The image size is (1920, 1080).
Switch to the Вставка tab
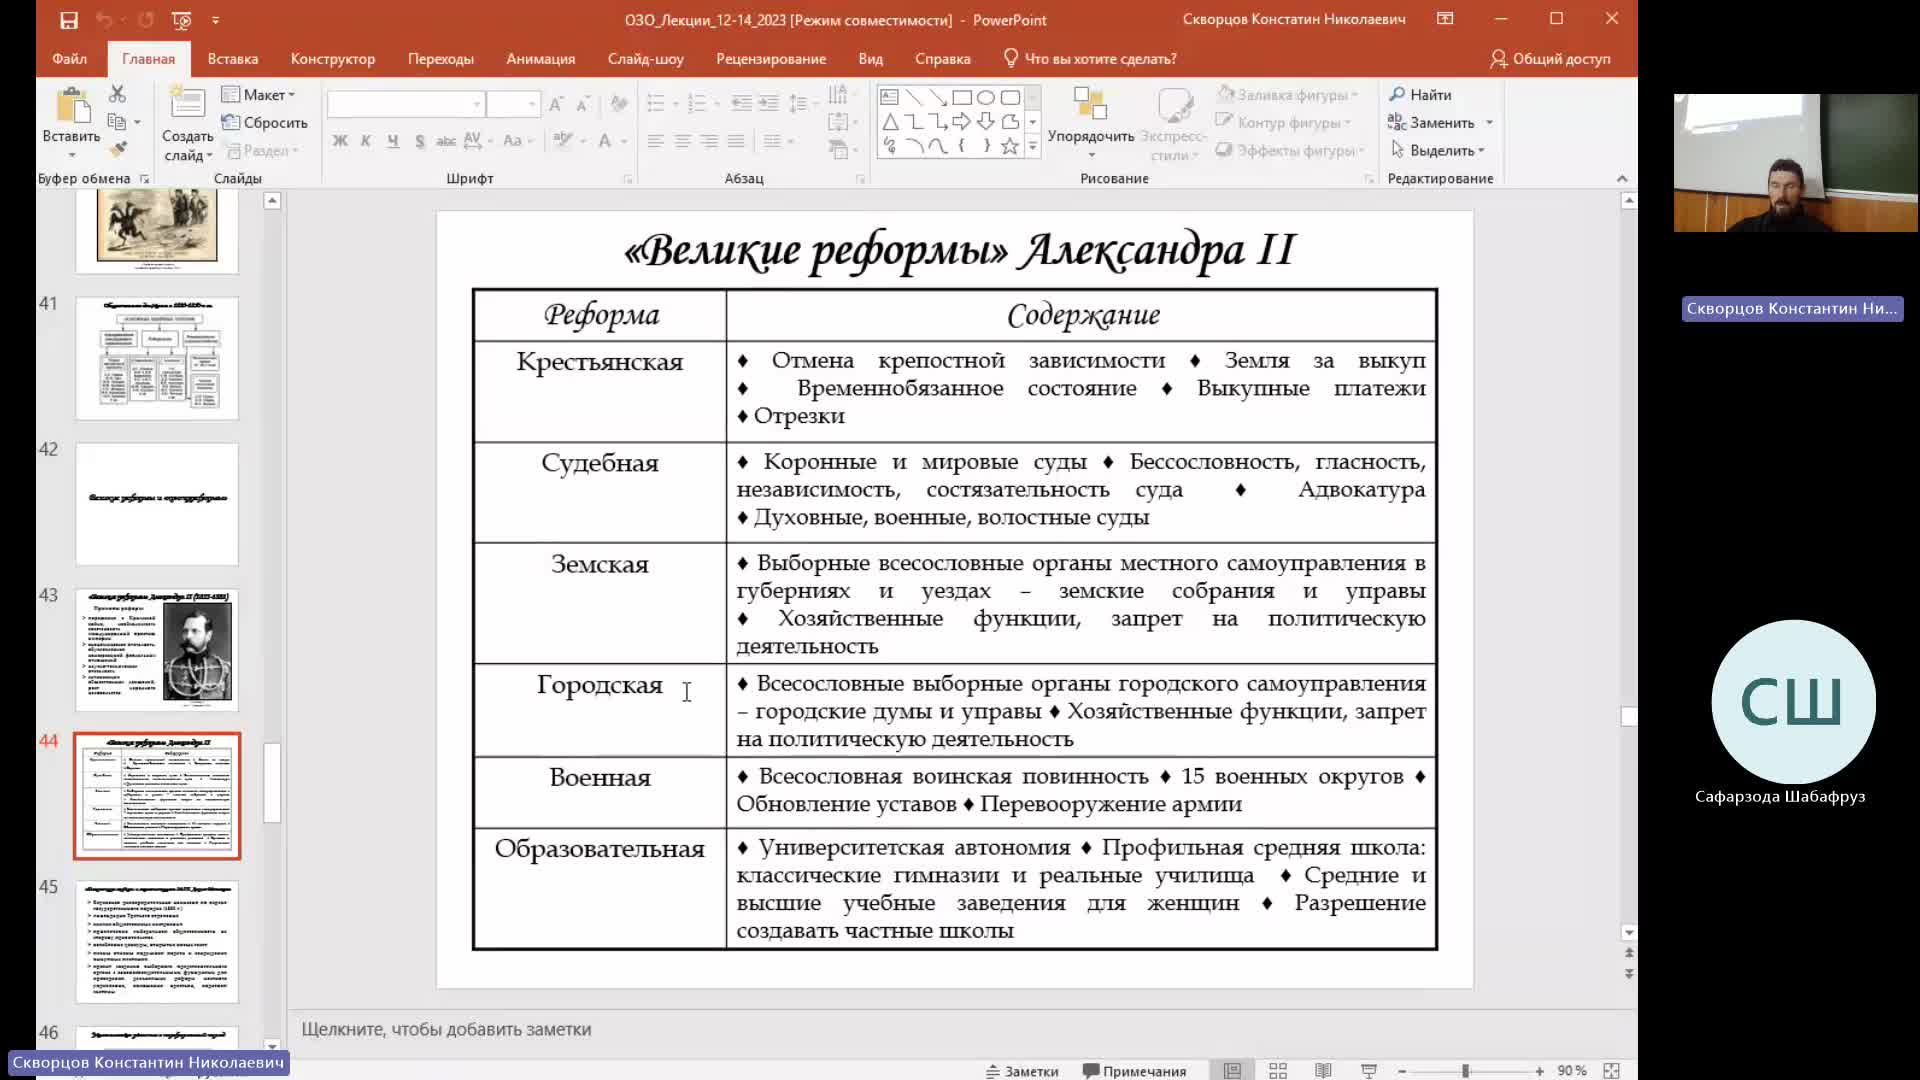[233, 58]
